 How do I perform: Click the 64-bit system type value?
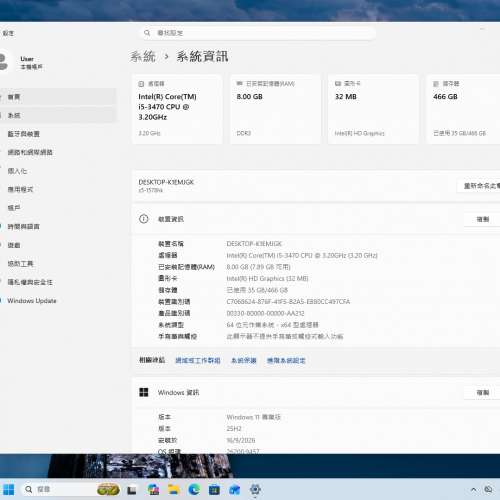pyautogui.click(x=272, y=325)
